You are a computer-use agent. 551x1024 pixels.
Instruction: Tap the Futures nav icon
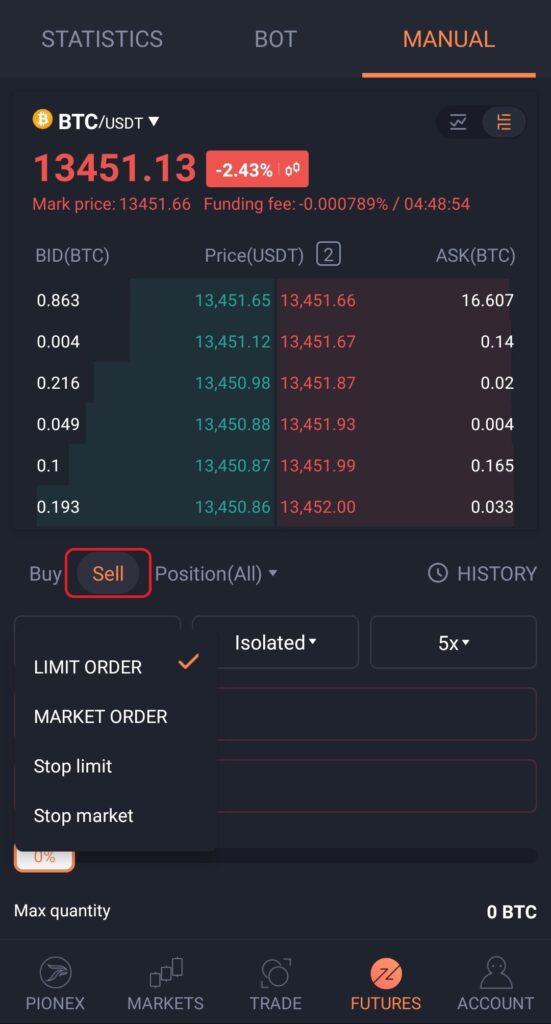pos(385,974)
